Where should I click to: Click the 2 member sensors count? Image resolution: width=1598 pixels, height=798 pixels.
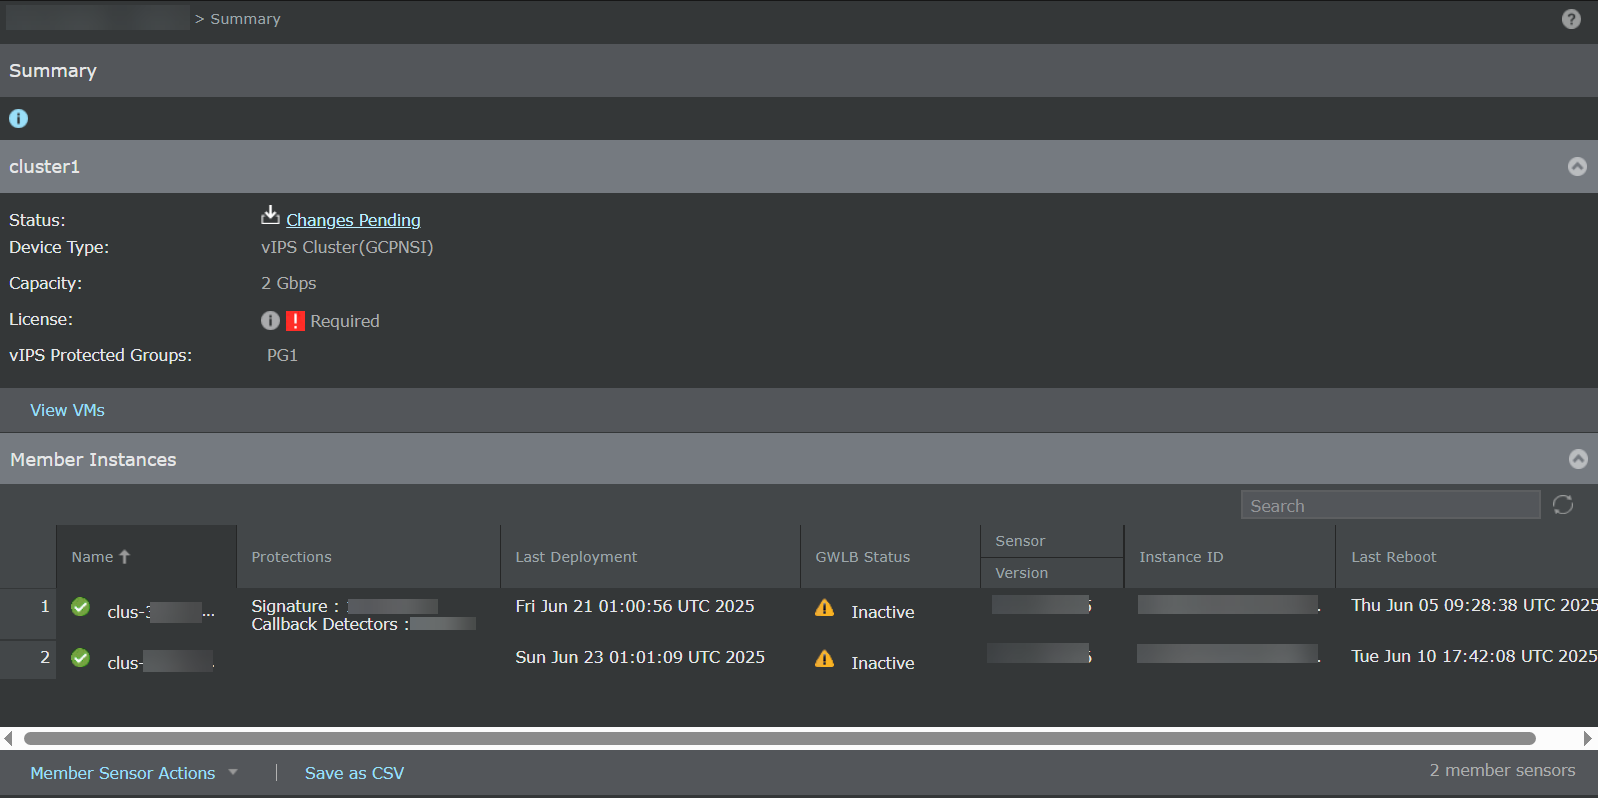[1502, 770]
